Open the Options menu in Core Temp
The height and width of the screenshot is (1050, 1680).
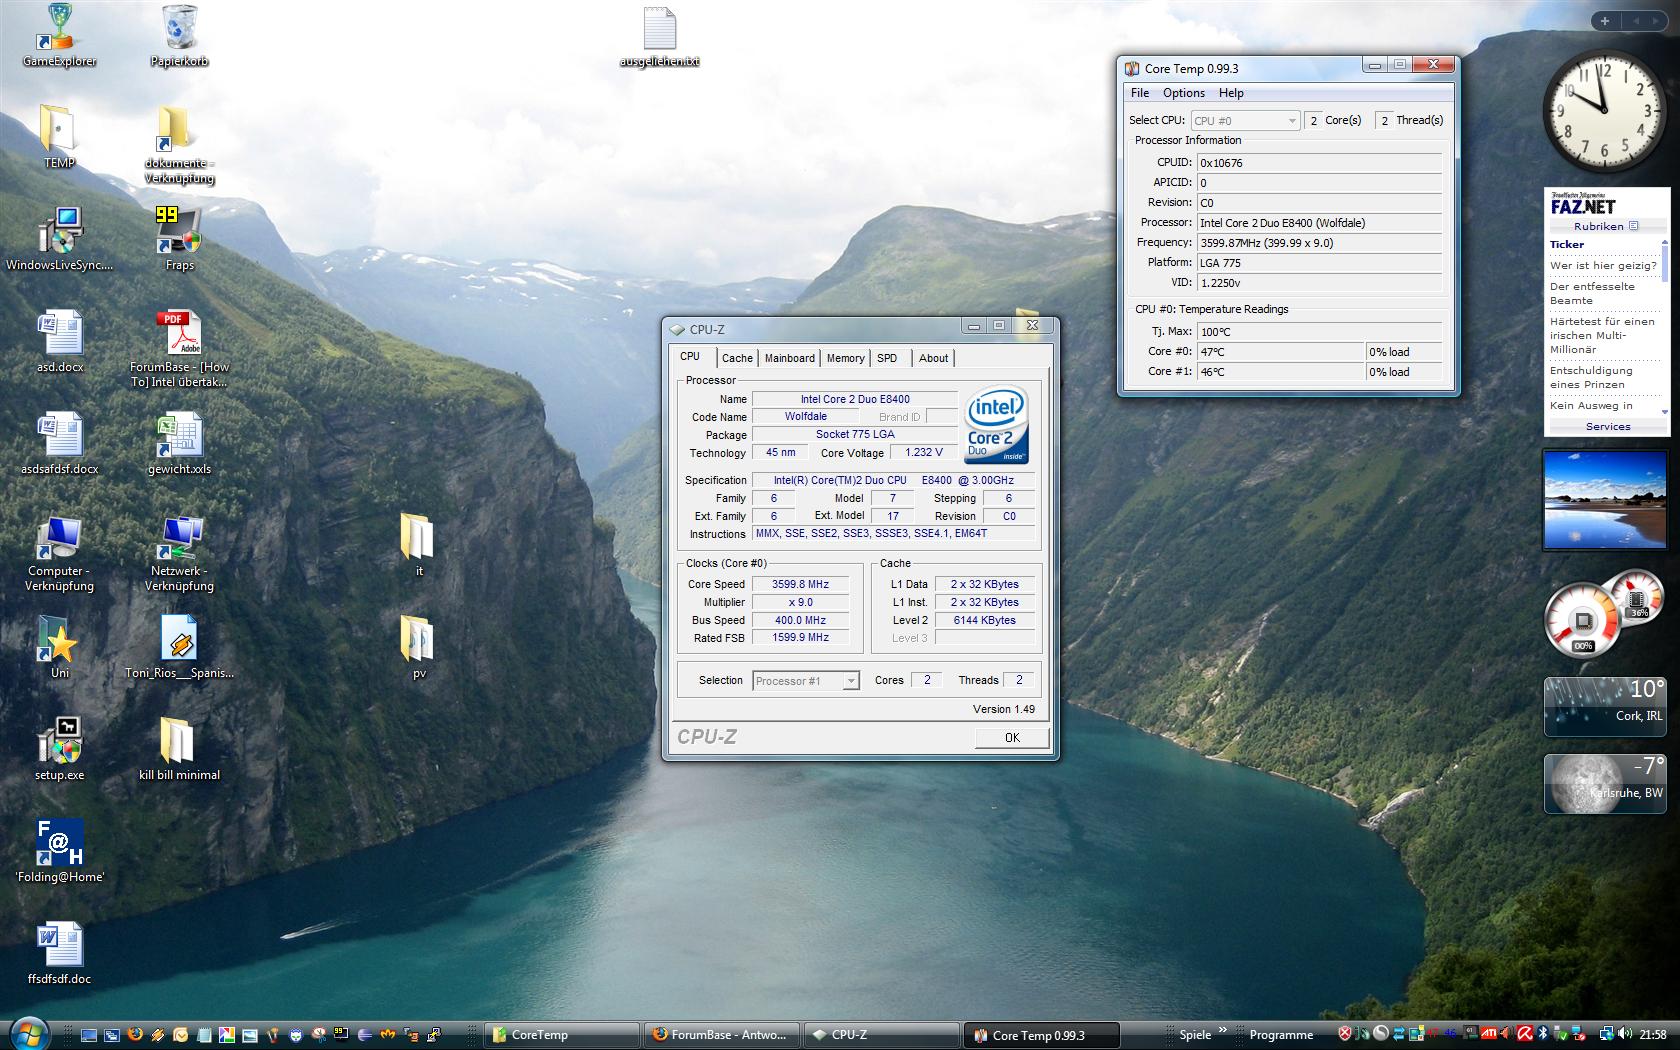coord(1184,93)
